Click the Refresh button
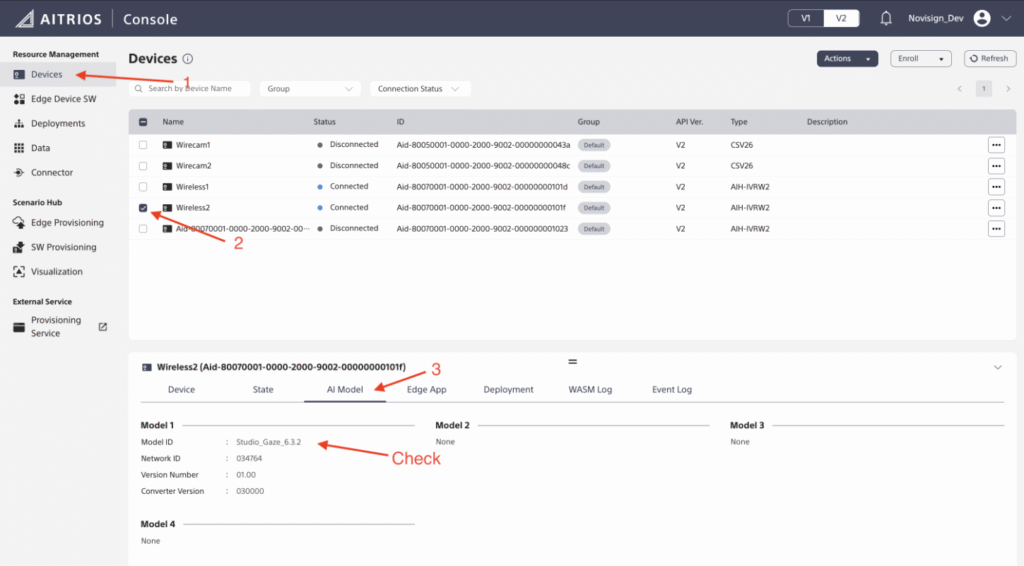Viewport: 1024px width, 566px height. [x=989, y=59]
